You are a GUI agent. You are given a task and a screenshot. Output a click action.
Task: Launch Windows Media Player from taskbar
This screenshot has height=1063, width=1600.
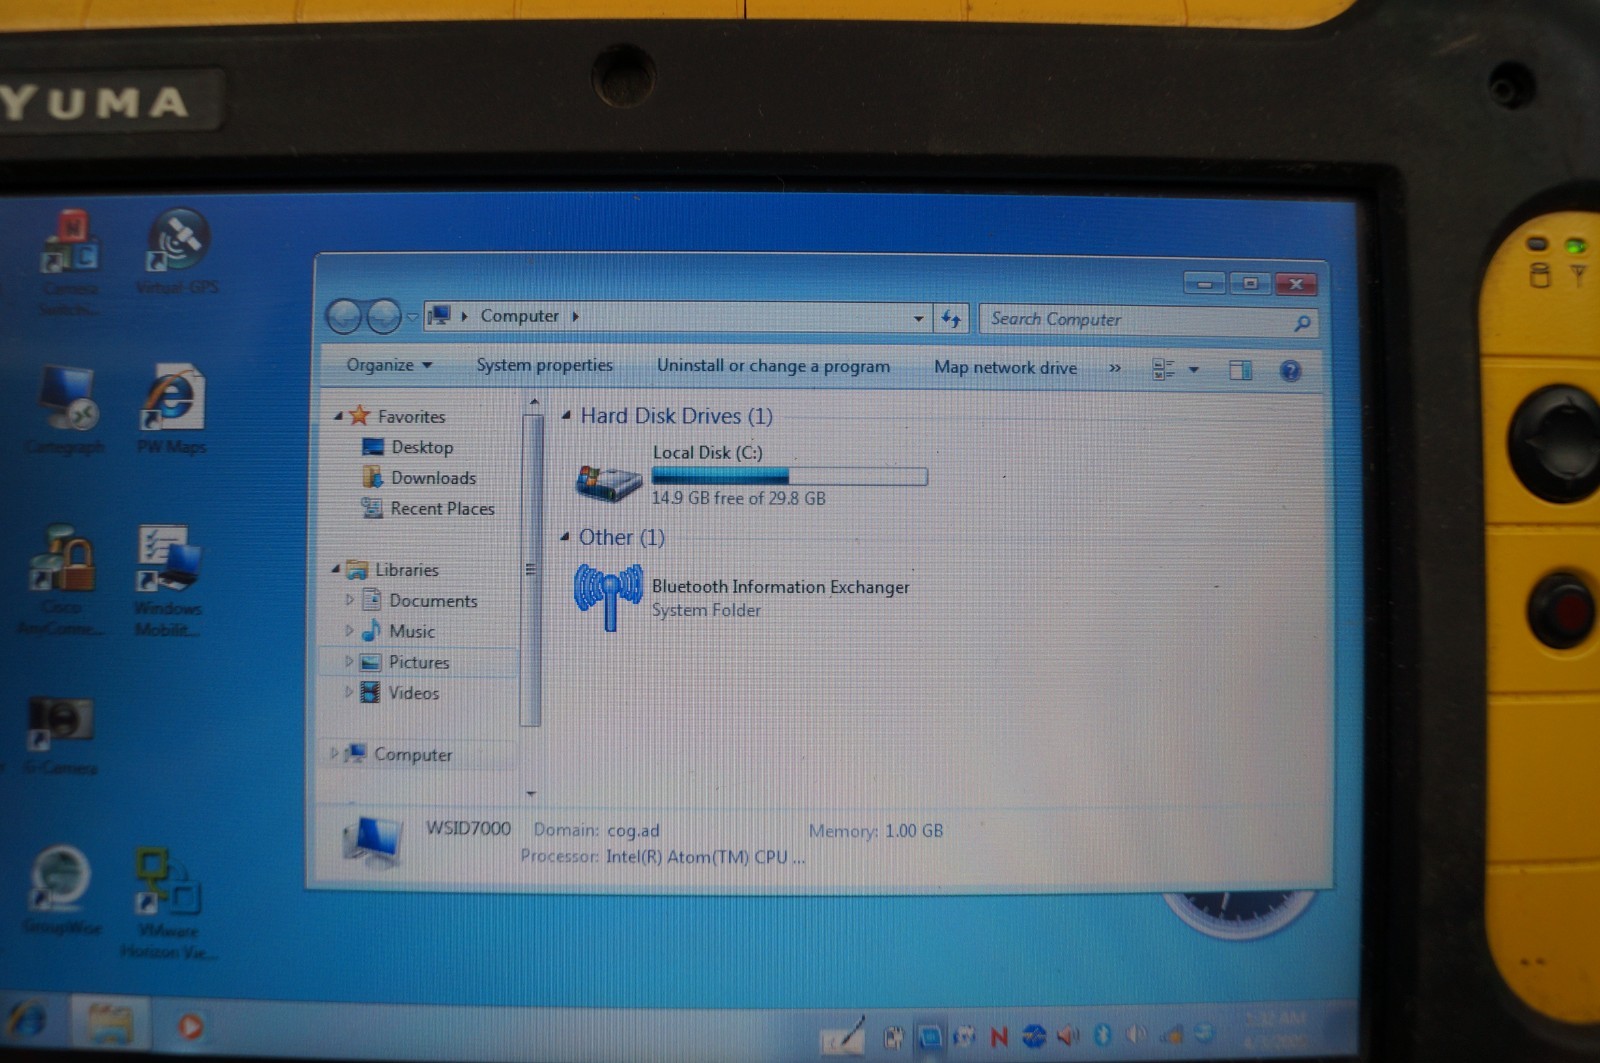click(x=190, y=1027)
